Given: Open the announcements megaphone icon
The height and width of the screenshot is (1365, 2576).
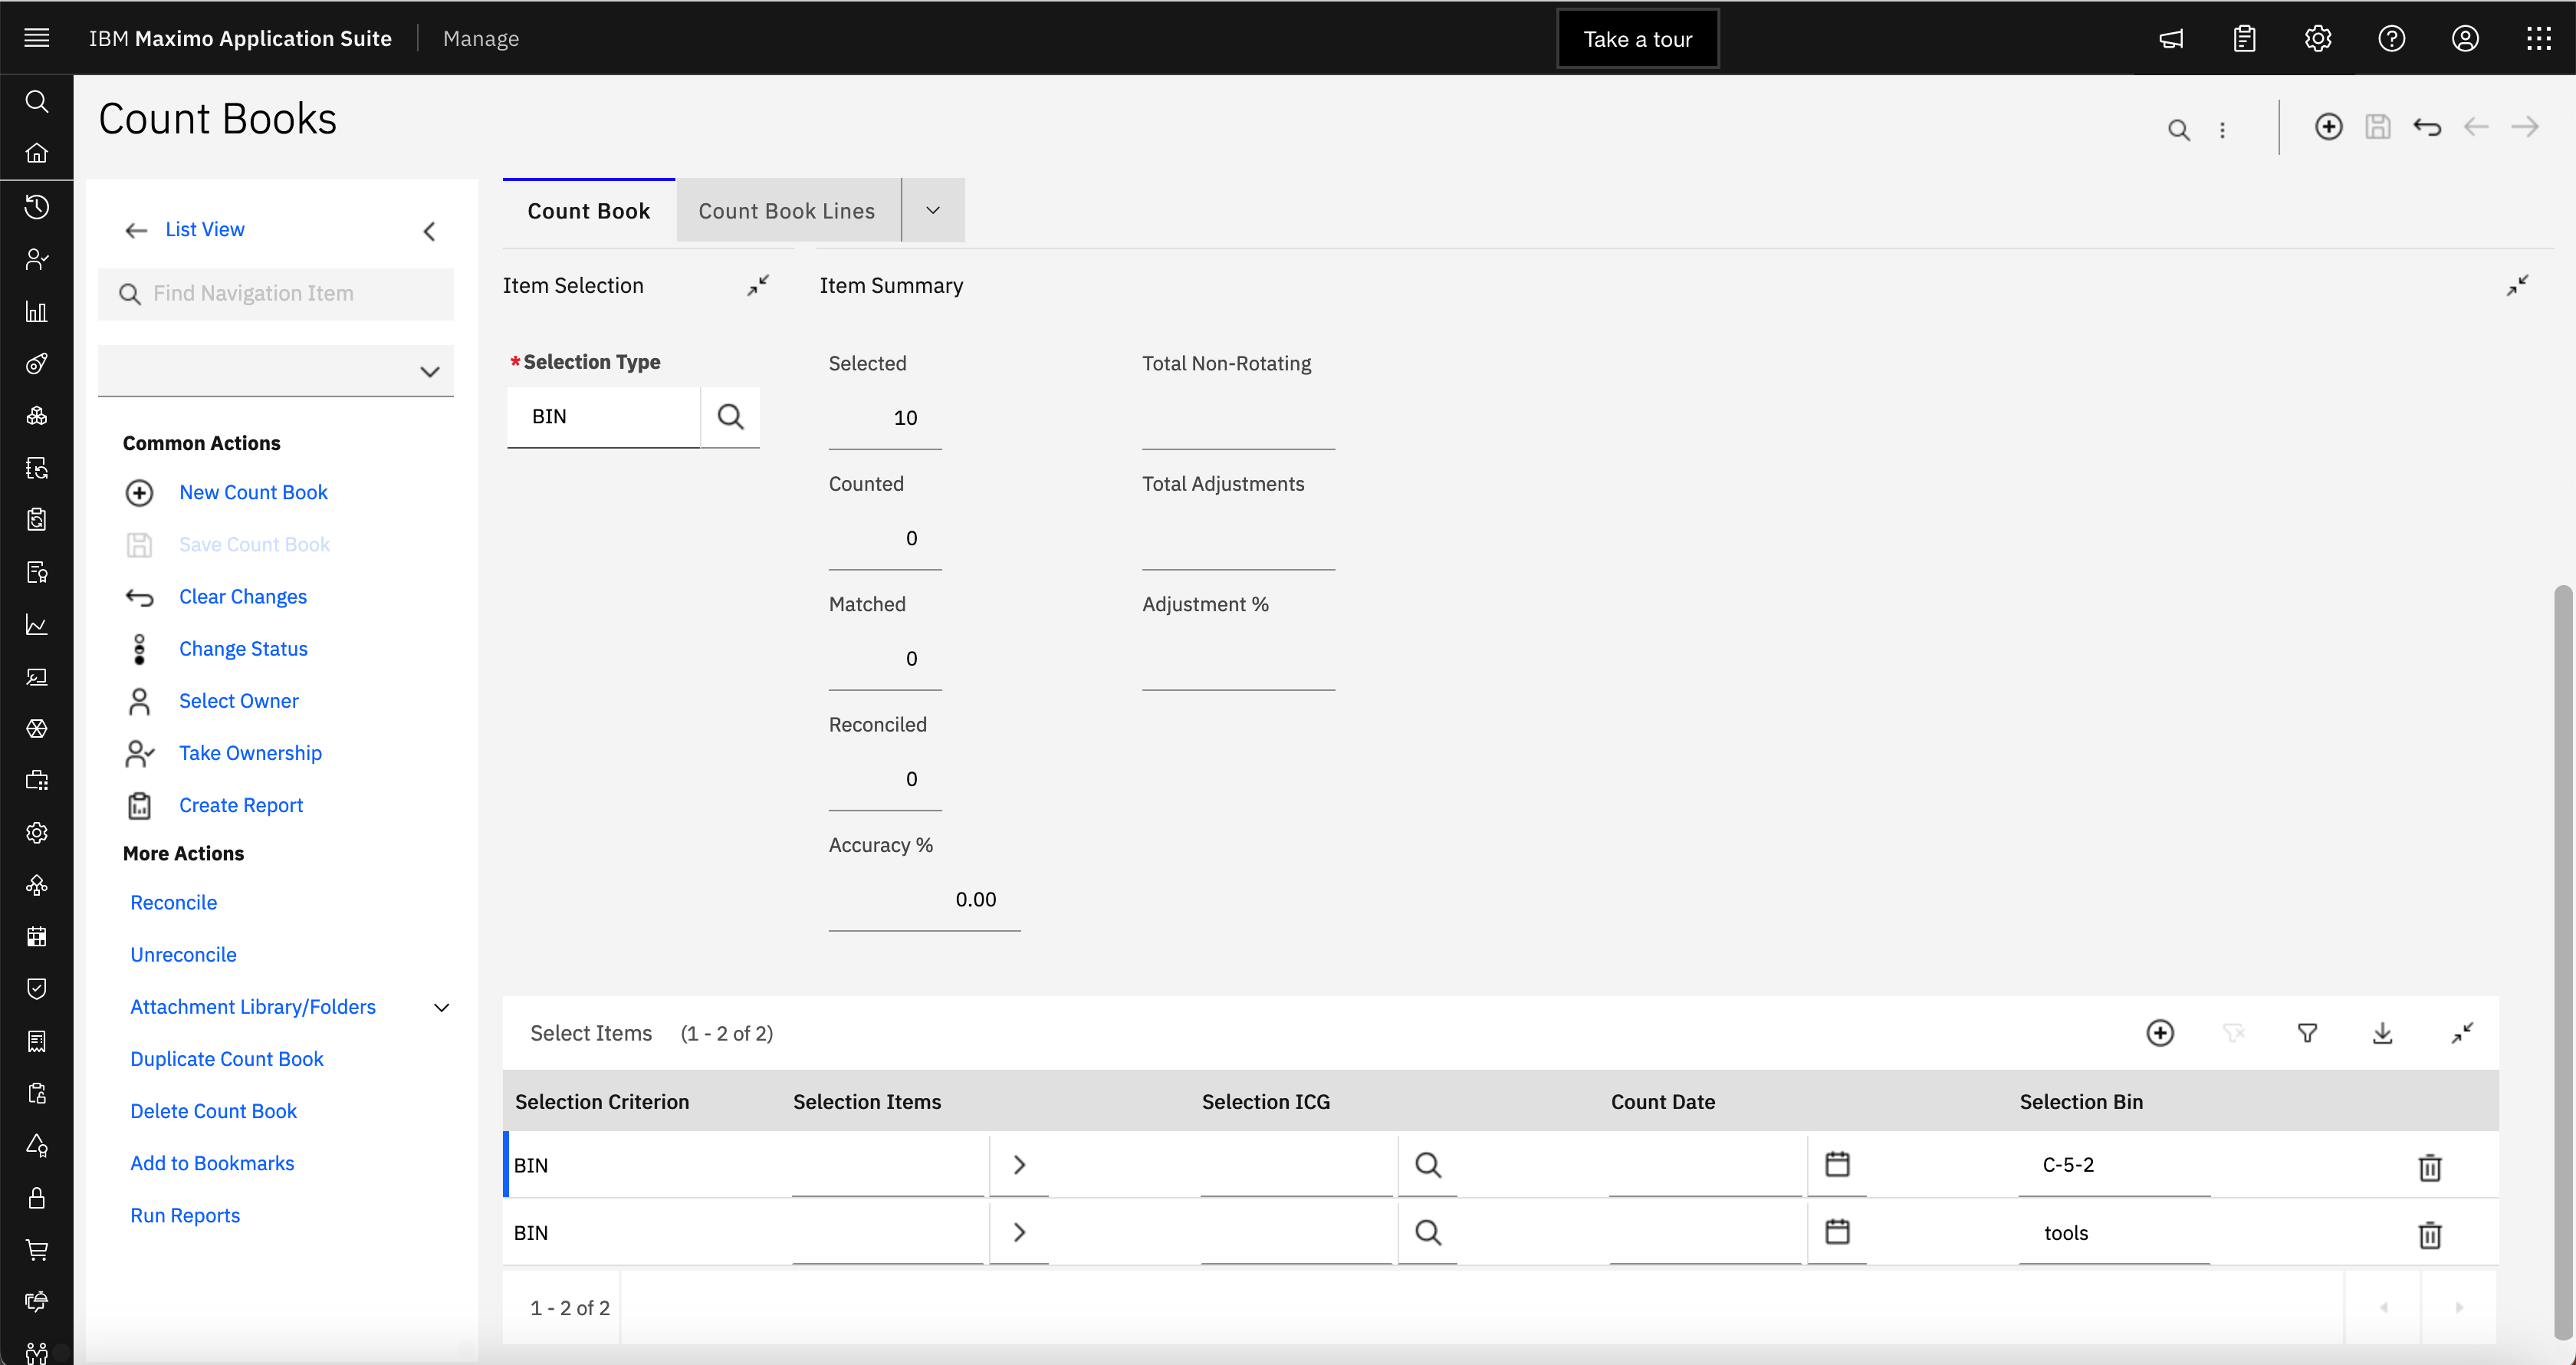Looking at the screenshot, I should pyautogui.click(x=2171, y=39).
